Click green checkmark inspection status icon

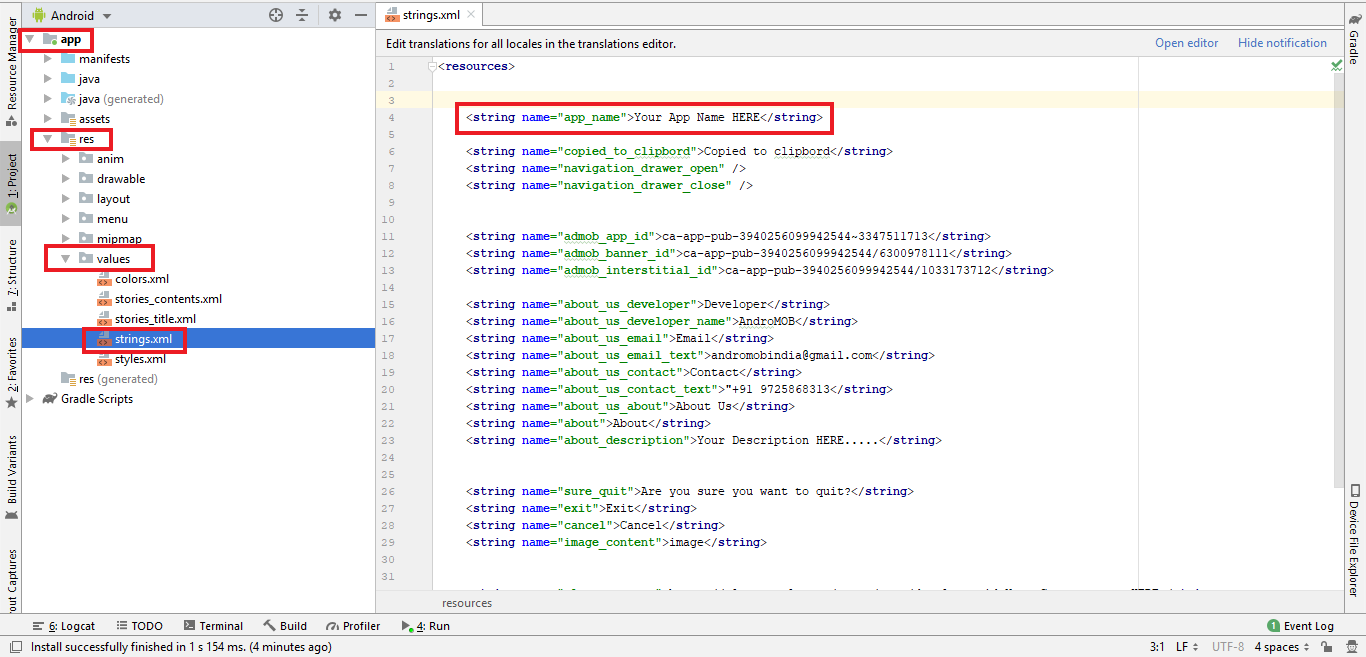[1337, 65]
